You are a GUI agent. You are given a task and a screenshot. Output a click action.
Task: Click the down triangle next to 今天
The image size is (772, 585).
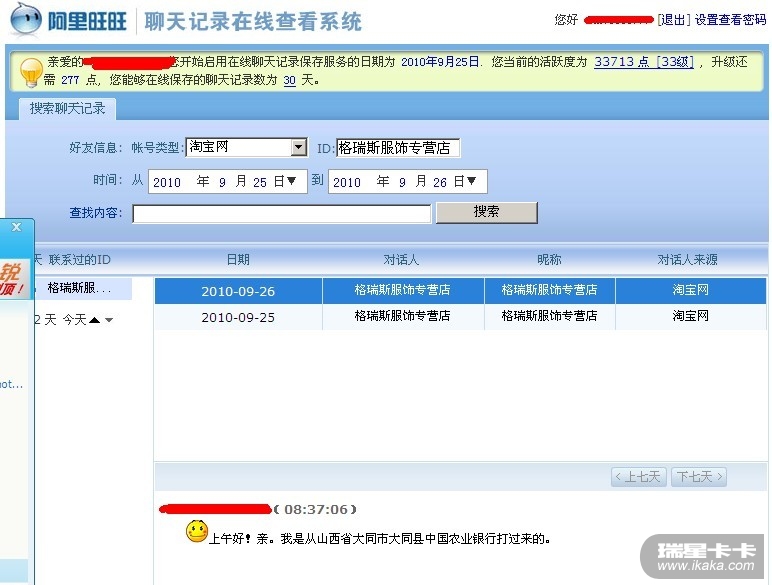[x=109, y=320]
